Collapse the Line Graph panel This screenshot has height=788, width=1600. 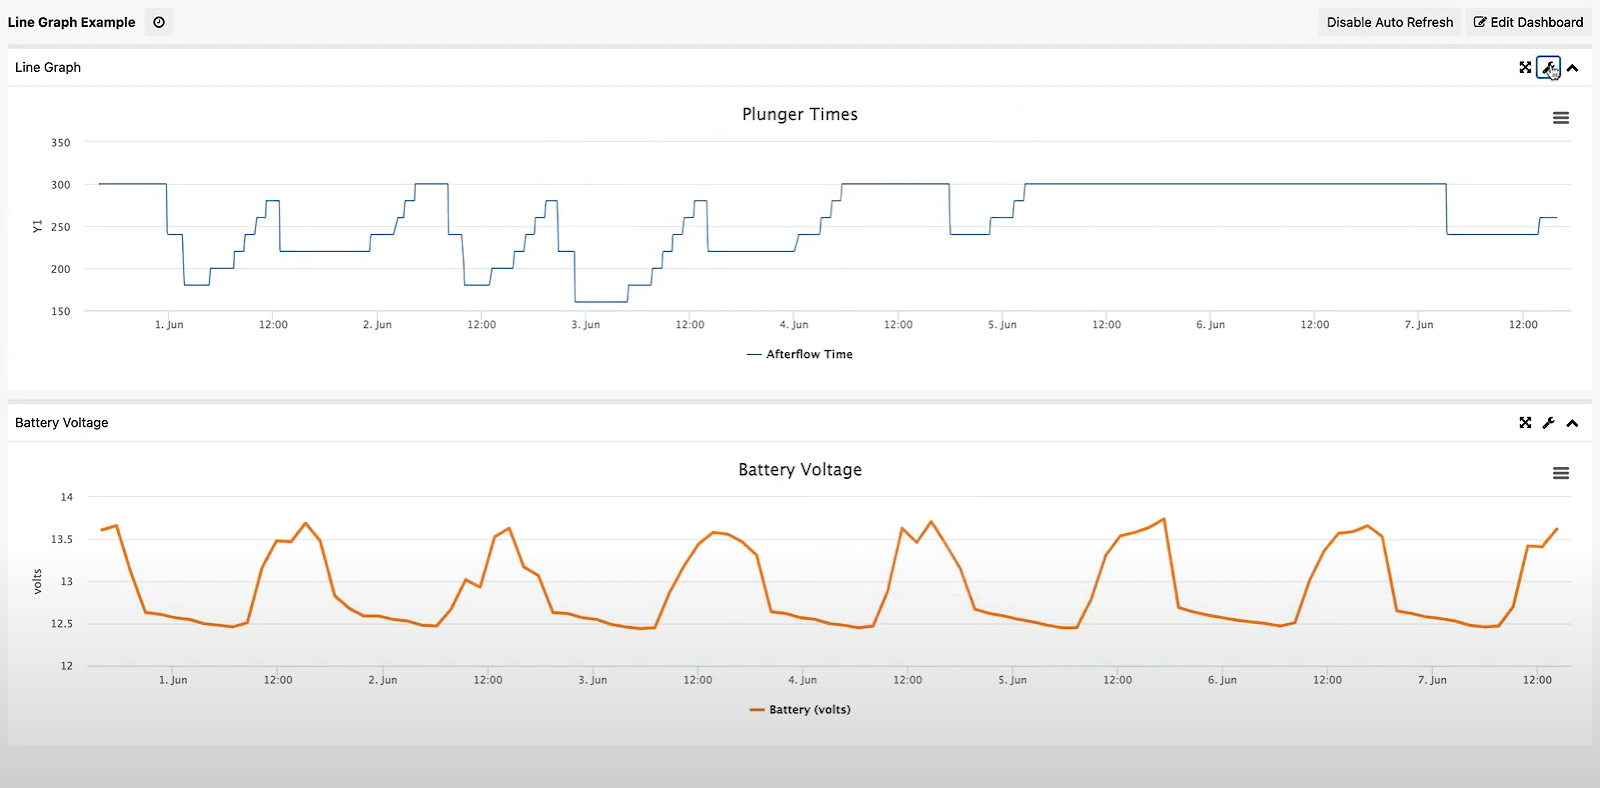click(1572, 67)
